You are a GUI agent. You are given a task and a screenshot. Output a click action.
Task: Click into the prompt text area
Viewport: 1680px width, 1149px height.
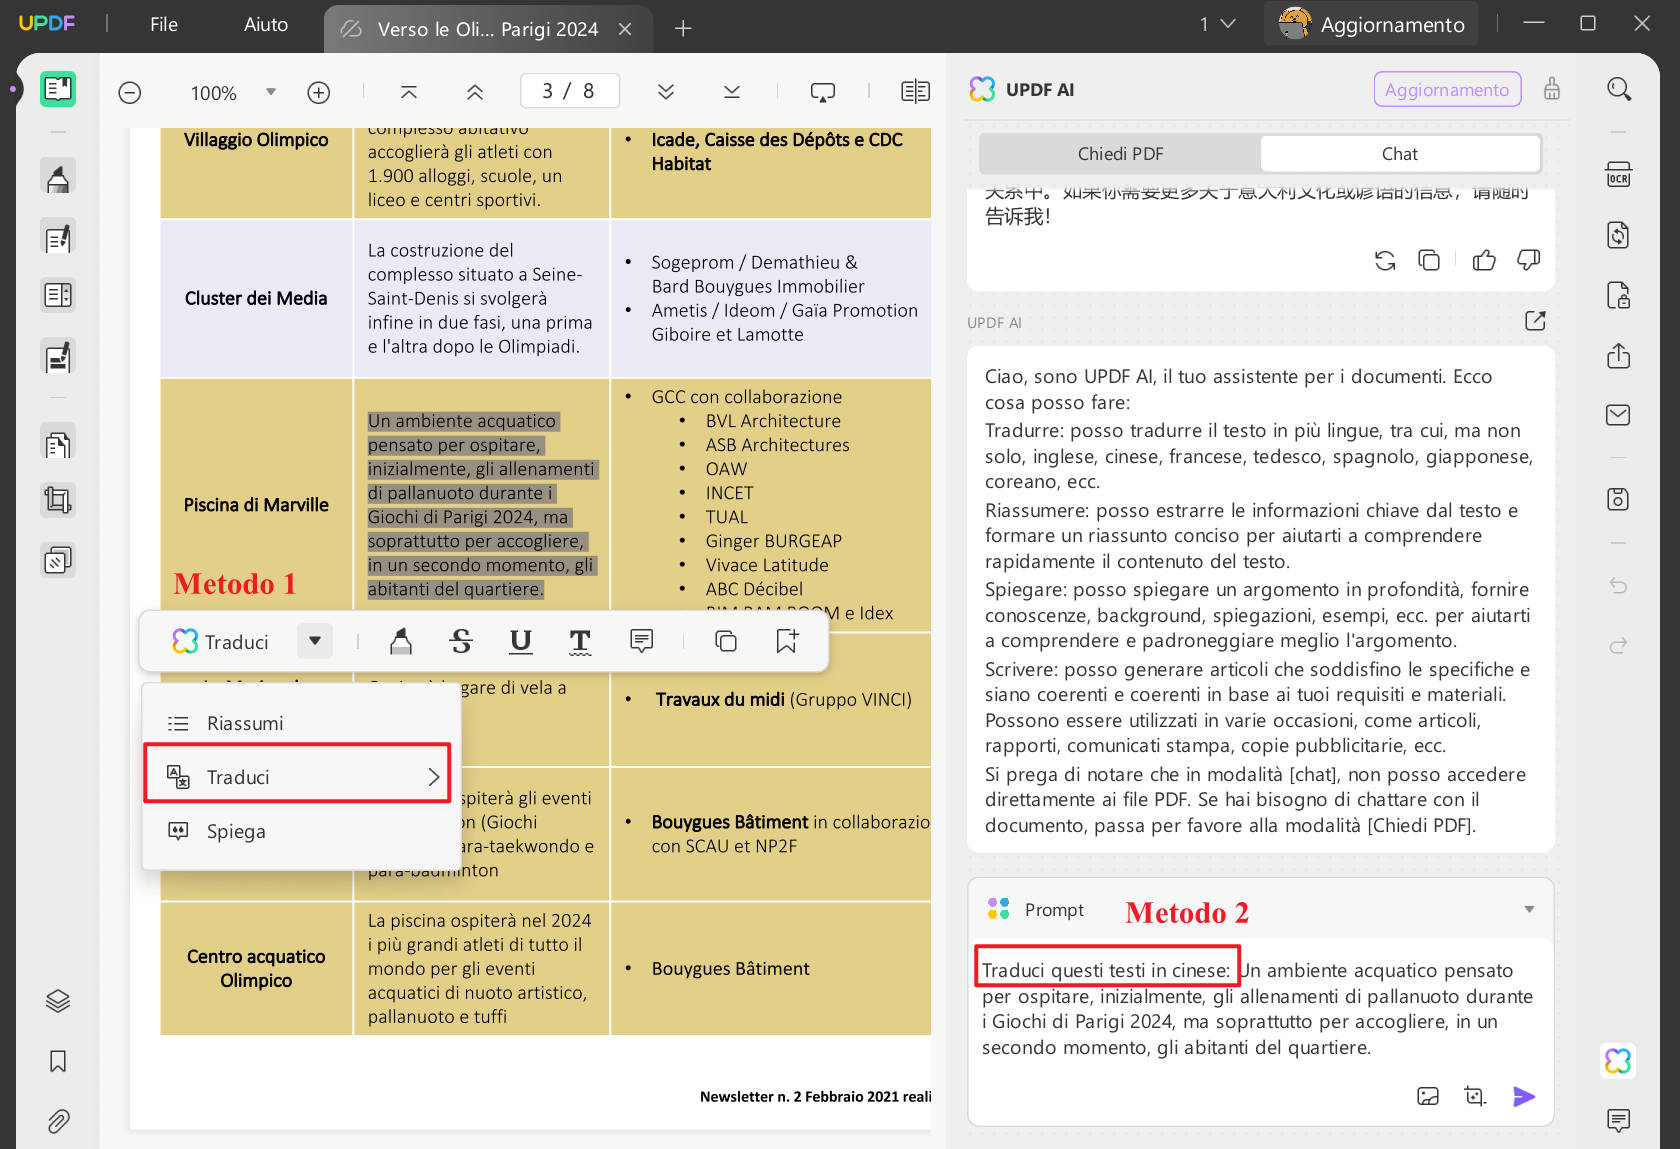pyautogui.click(x=1258, y=1009)
